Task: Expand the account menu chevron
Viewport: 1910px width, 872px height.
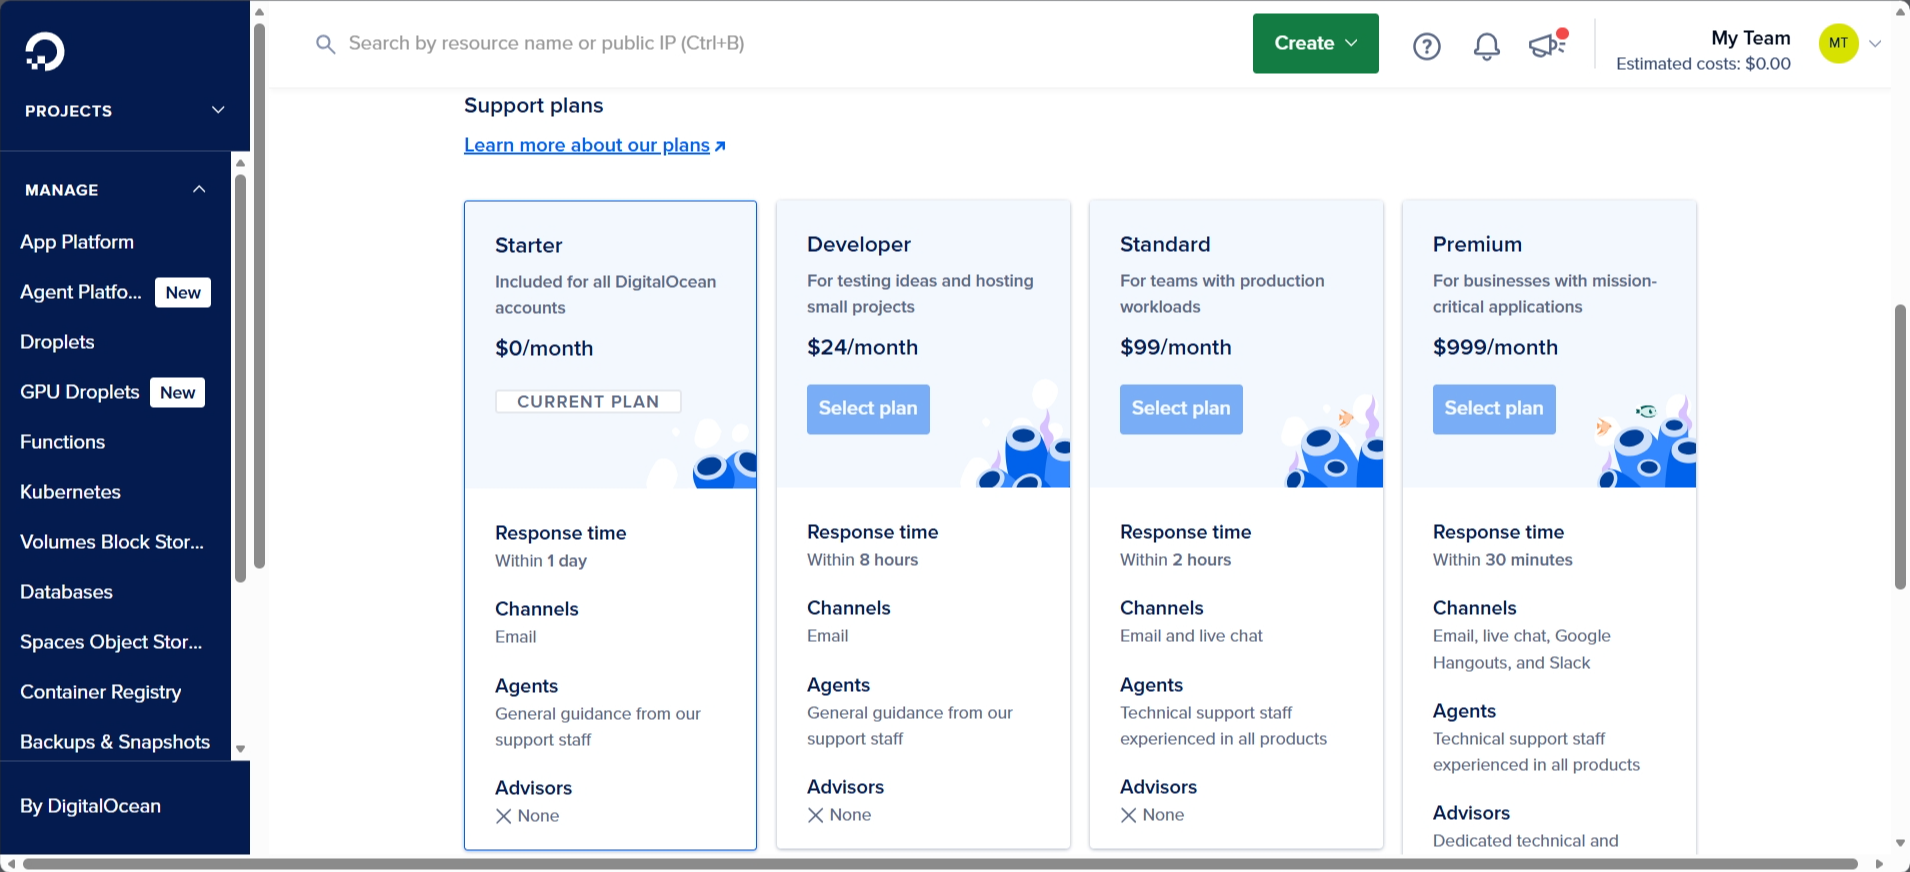Action: 1876,43
